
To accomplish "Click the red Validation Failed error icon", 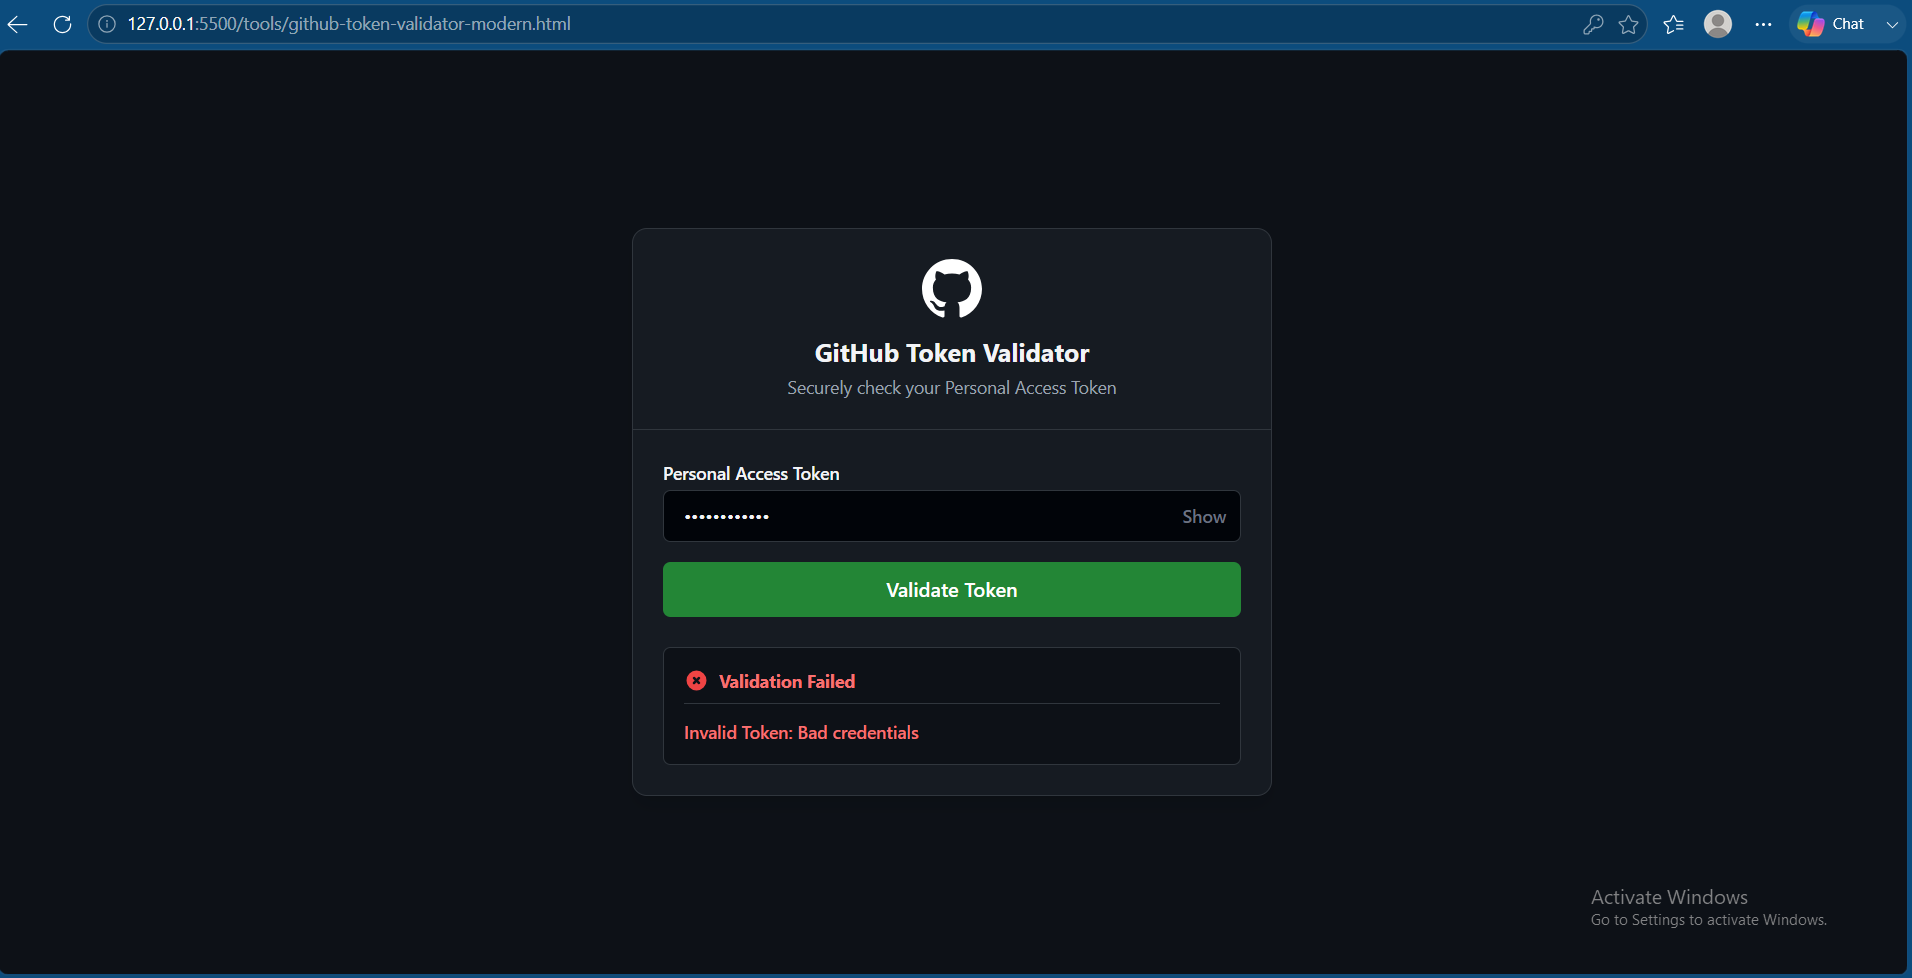I will click(696, 681).
